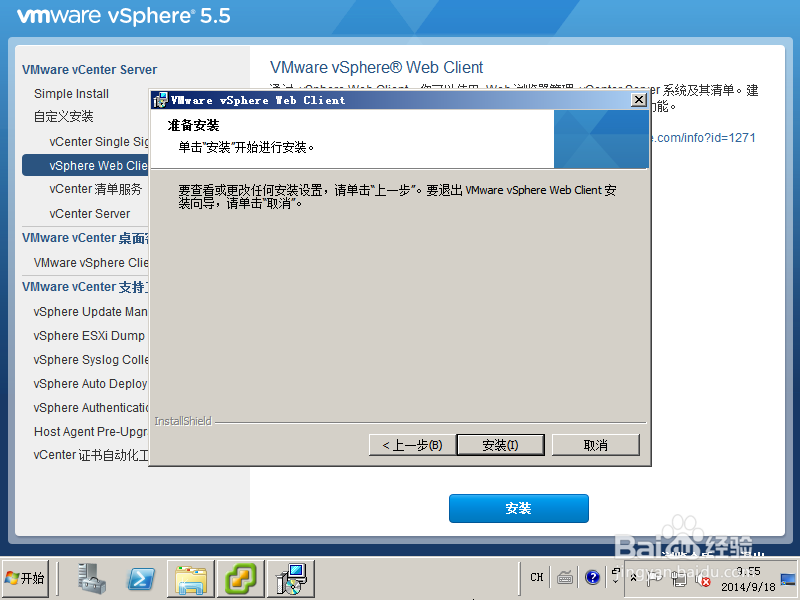This screenshot has width=800, height=600.
Task: Open the vSphere Client icon on the taskbar
Action: click(x=290, y=578)
